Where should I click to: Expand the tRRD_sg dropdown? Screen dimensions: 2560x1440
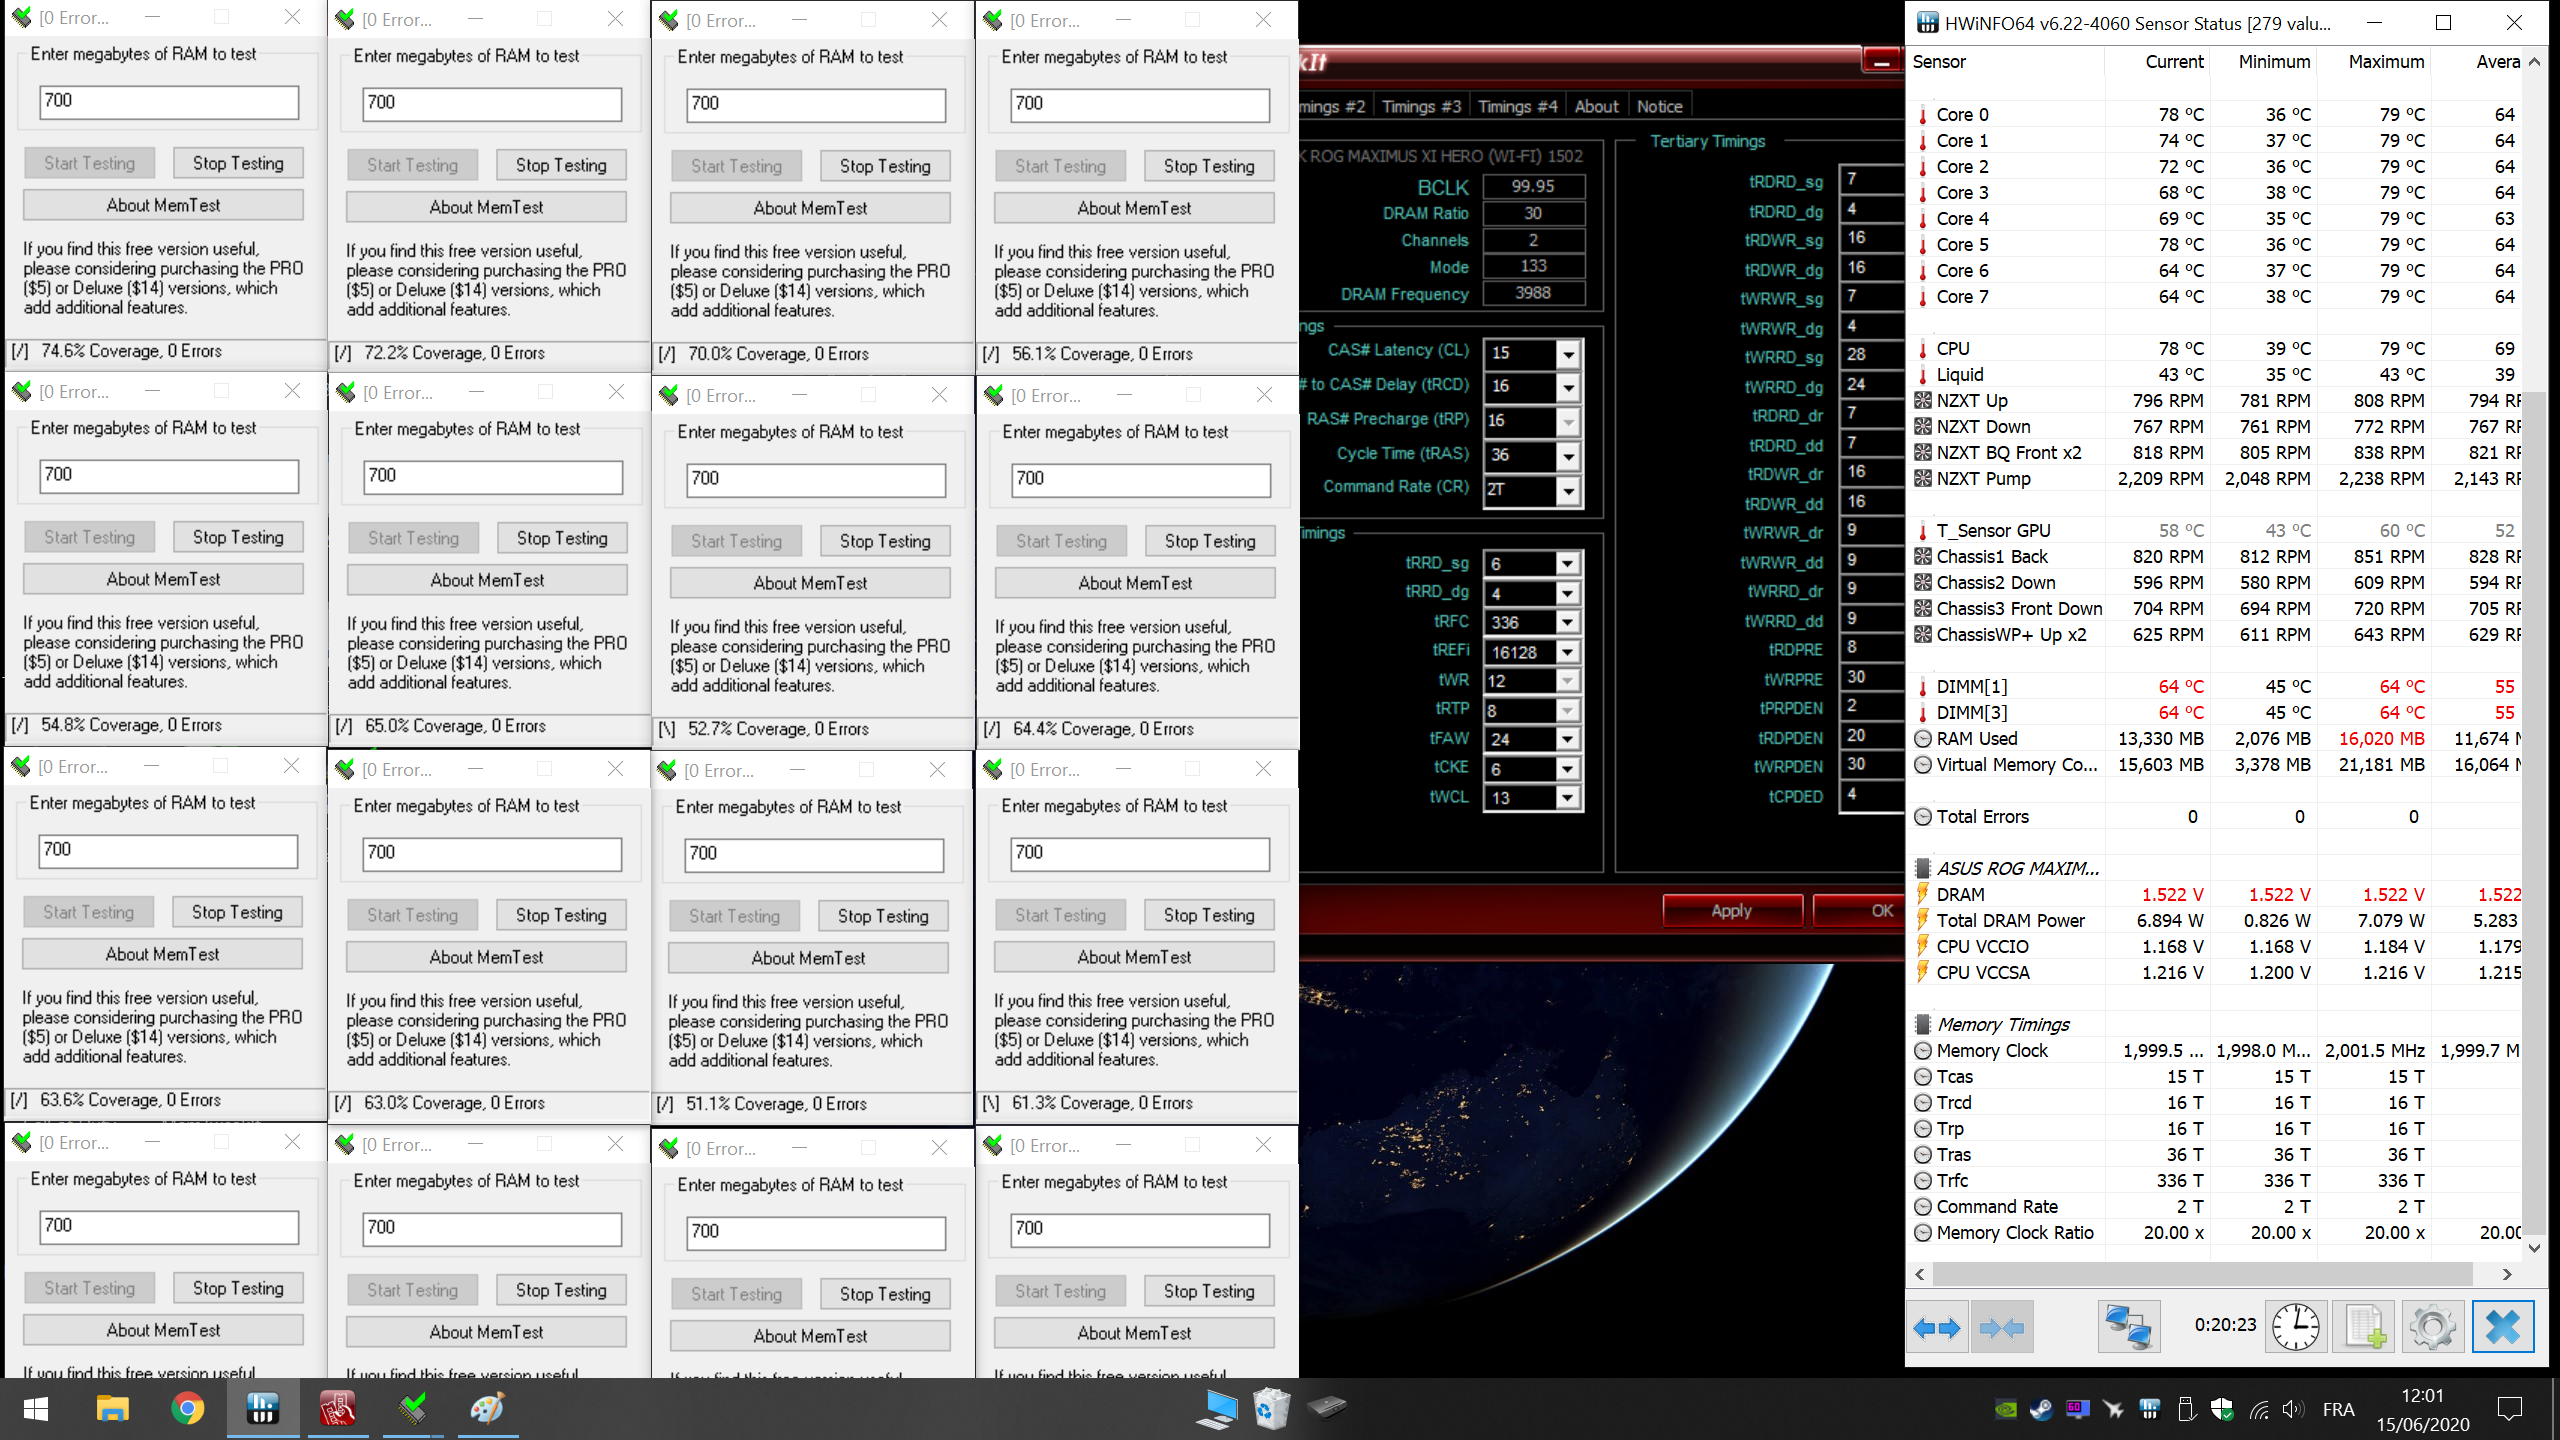coord(1567,564)
